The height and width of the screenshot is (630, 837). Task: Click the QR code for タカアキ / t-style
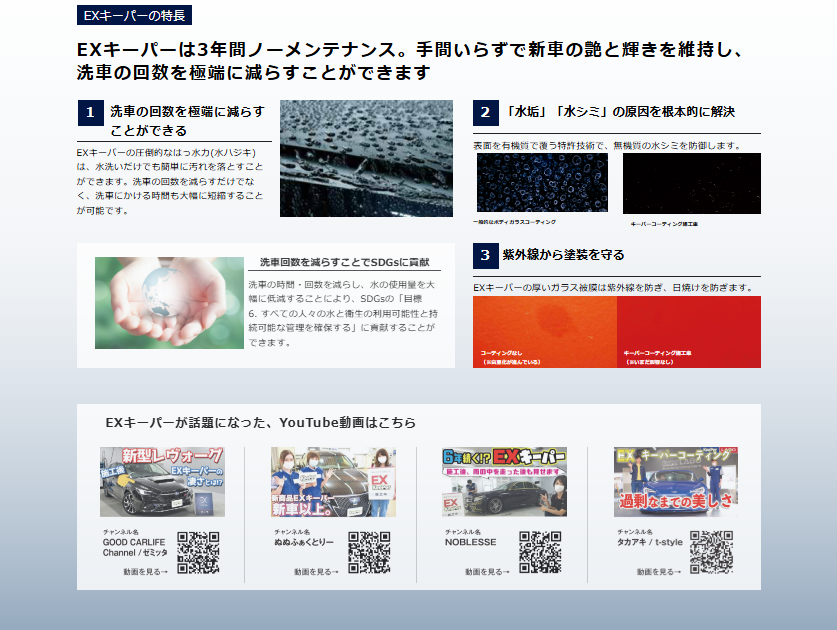tap(711, 553)
